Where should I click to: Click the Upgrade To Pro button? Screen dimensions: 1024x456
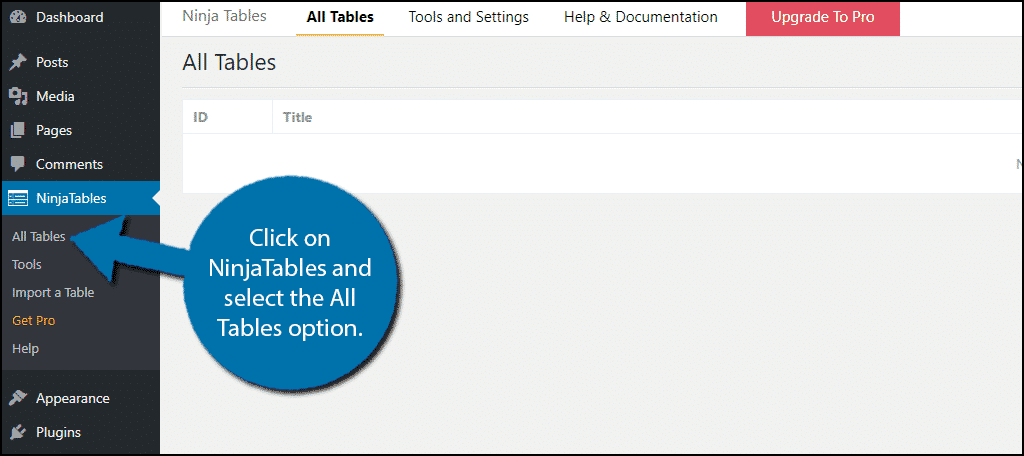[x=823, y=18]
